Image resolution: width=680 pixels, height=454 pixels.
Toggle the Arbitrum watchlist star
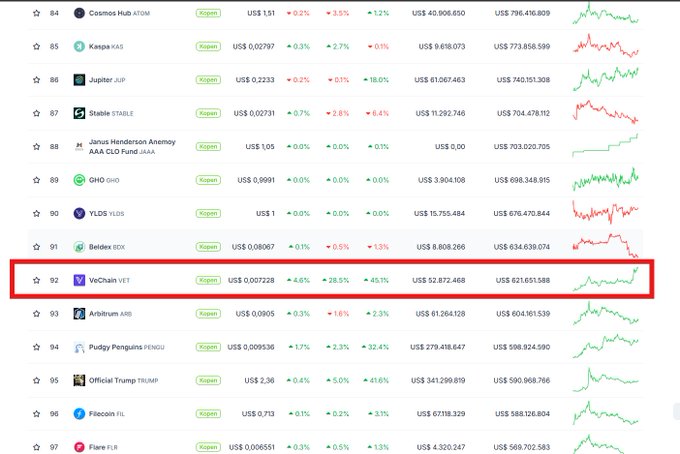point(36,314)
